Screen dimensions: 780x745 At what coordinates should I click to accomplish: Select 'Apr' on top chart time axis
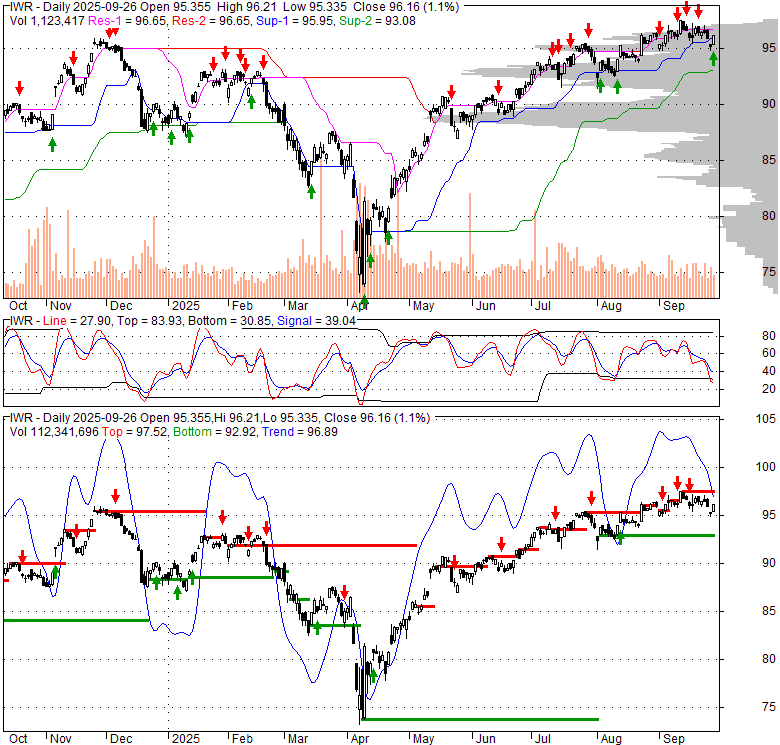[359, 305]
